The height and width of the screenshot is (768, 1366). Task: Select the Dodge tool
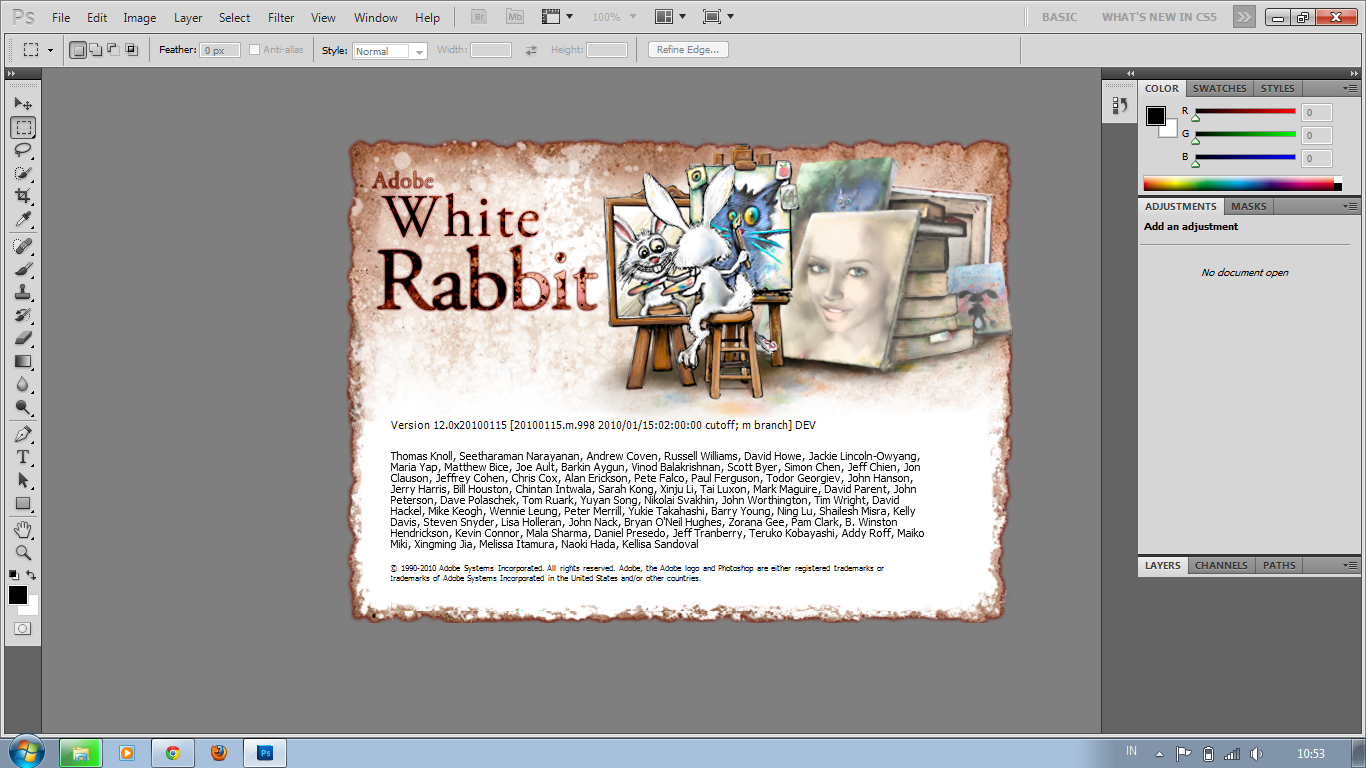[23, 407]
